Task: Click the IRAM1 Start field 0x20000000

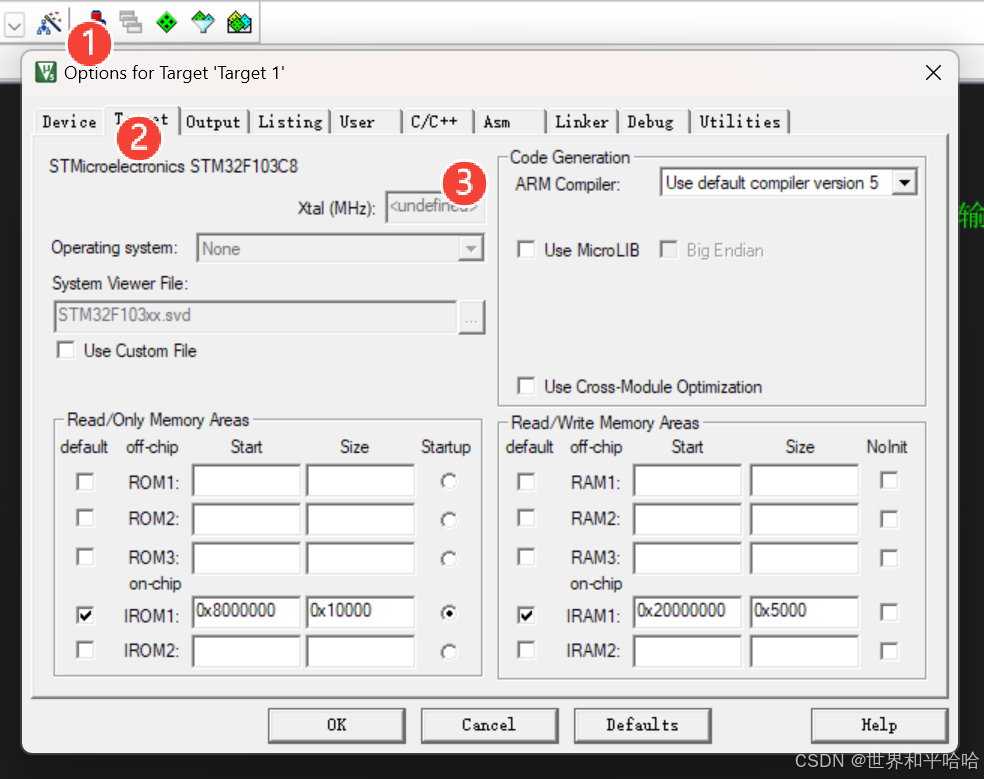Action: [688, 611]
